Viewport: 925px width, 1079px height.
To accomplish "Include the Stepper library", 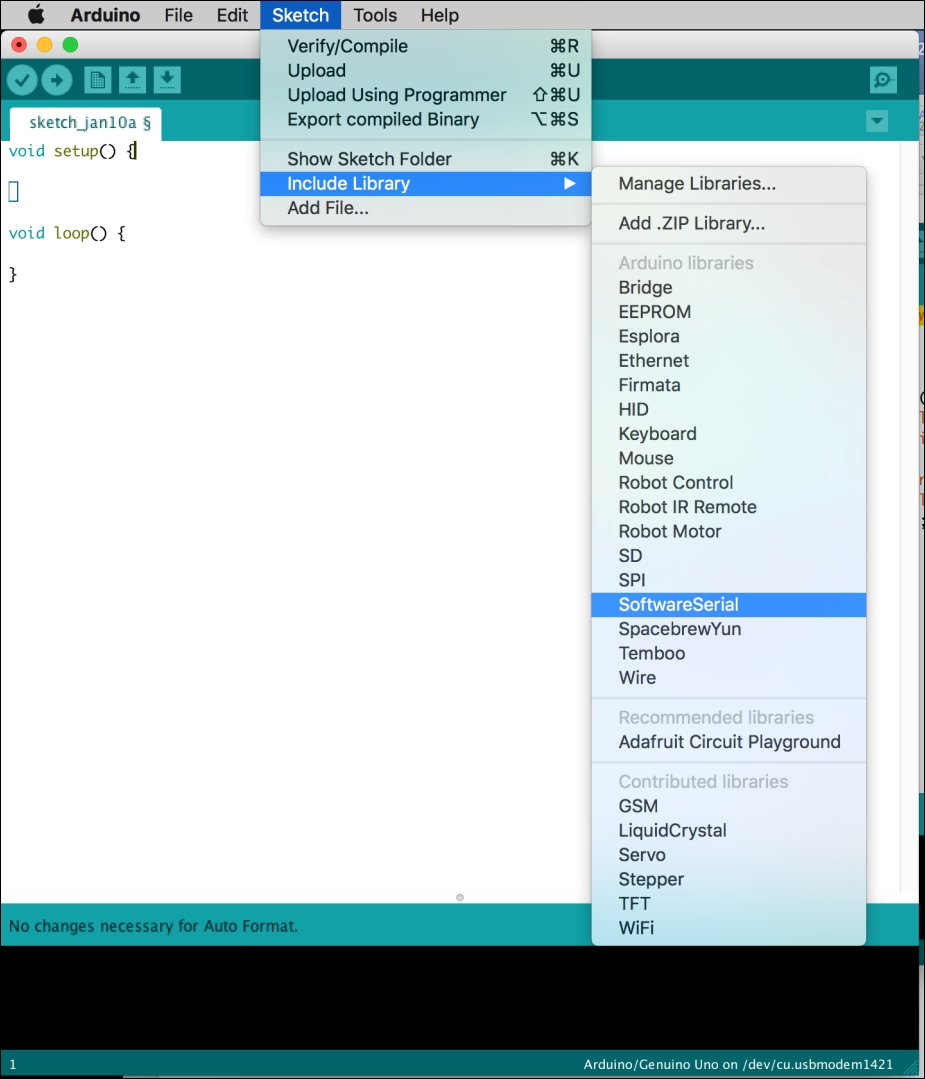I will [729, 879].
